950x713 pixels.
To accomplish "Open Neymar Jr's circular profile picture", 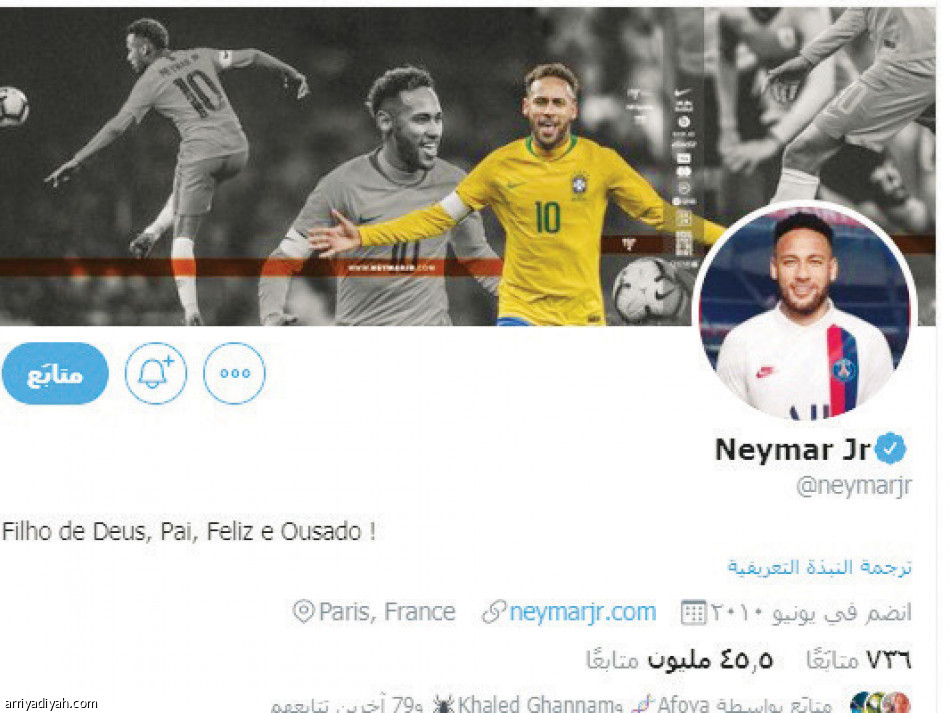I will [805, 311].
